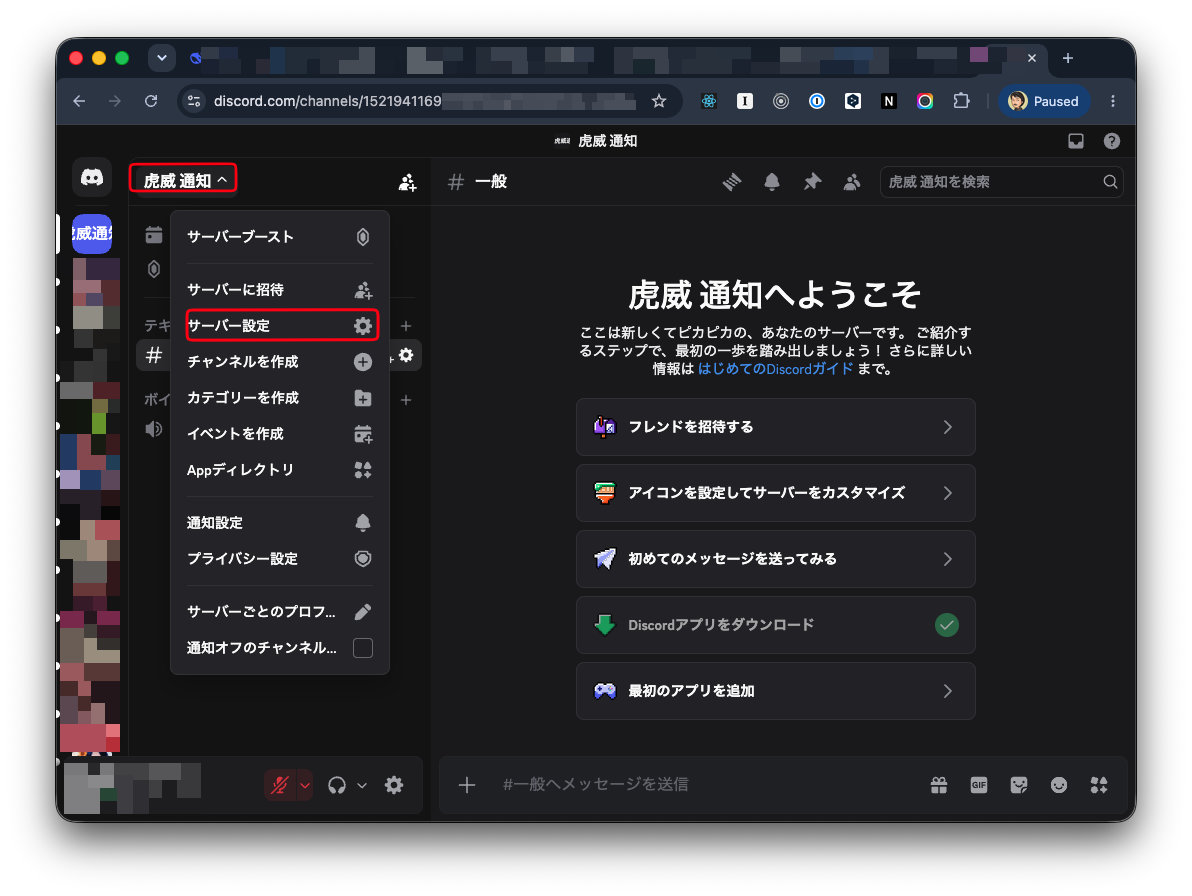The width and height of the screenshot is (1192, 896).
Task: Open help question mark icon
Action: (1111, 141)
